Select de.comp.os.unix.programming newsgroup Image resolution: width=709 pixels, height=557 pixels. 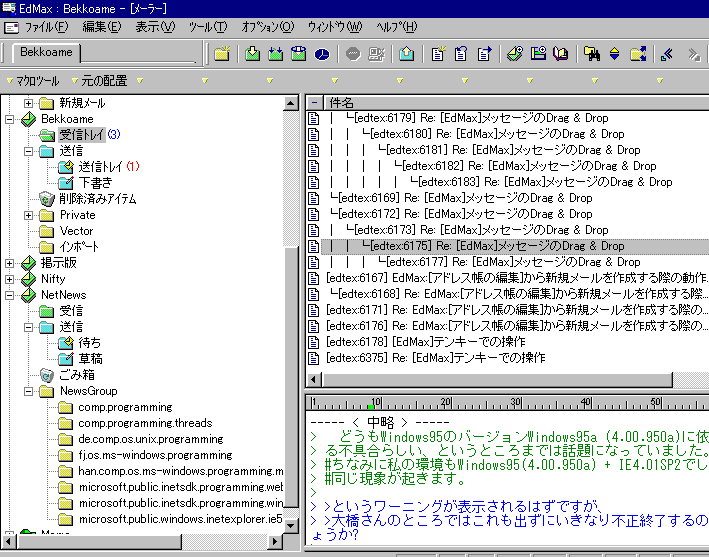coord(151,439)
